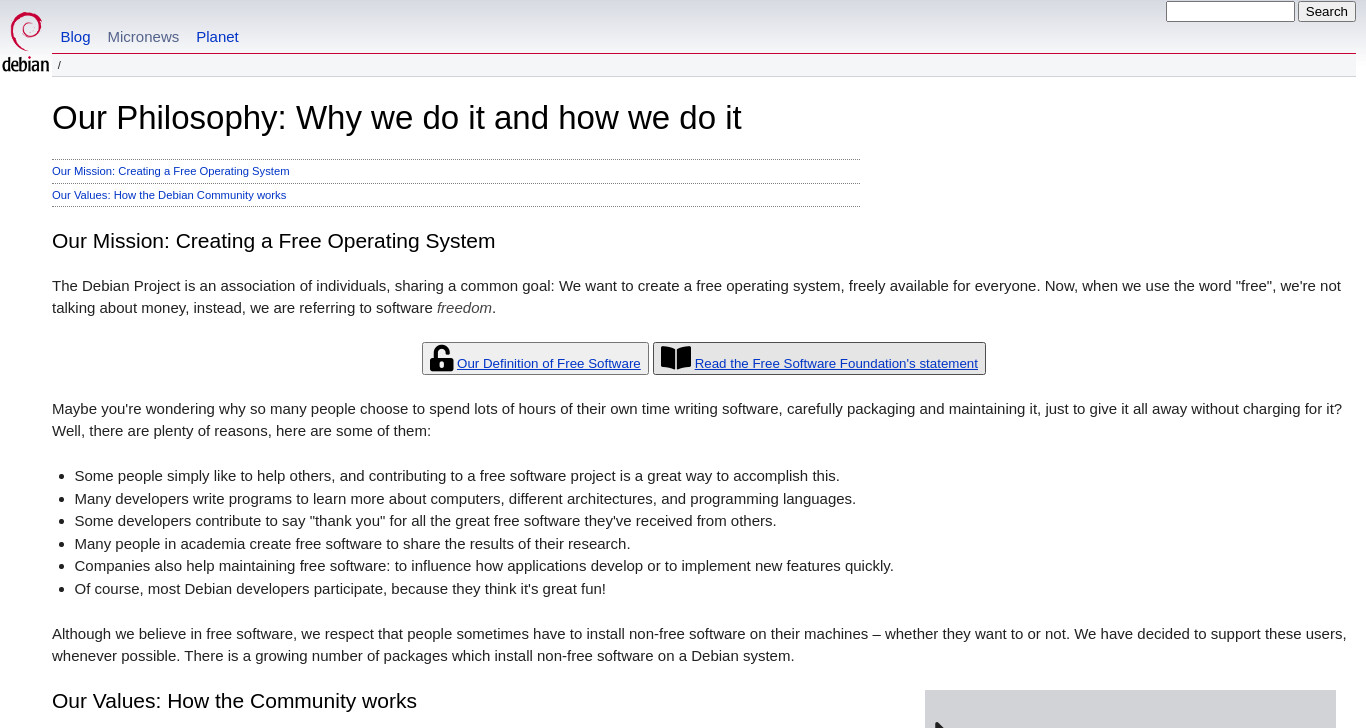Focus the search text field
1366x728 pixels.
click(x=1230, y=11)
